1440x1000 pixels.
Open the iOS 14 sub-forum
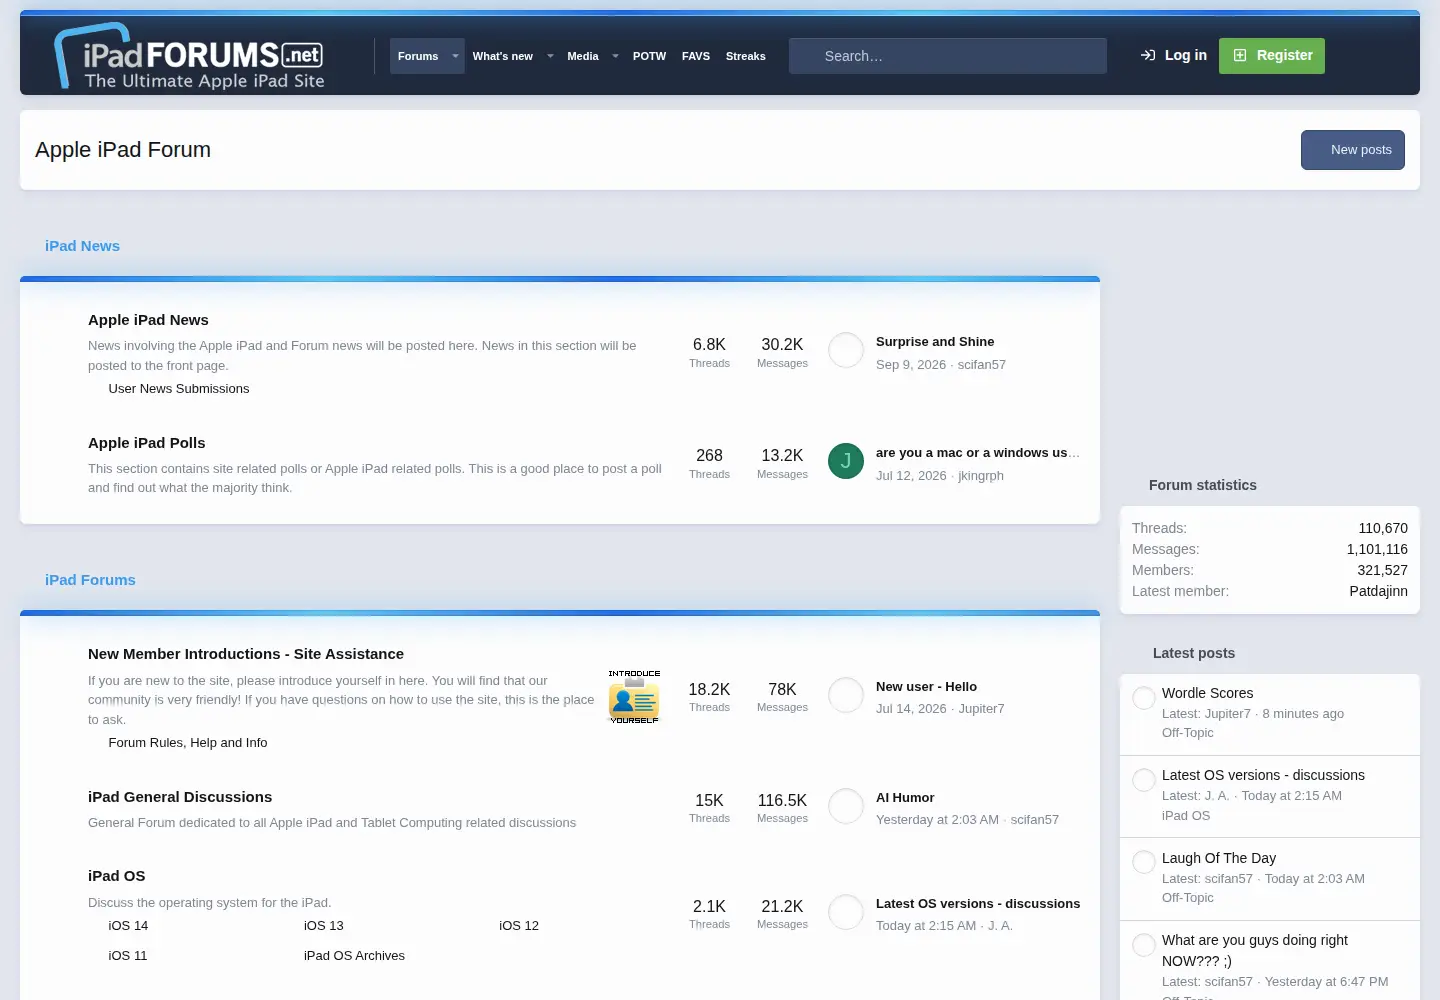pyautogui.click(x=128, y=926)
